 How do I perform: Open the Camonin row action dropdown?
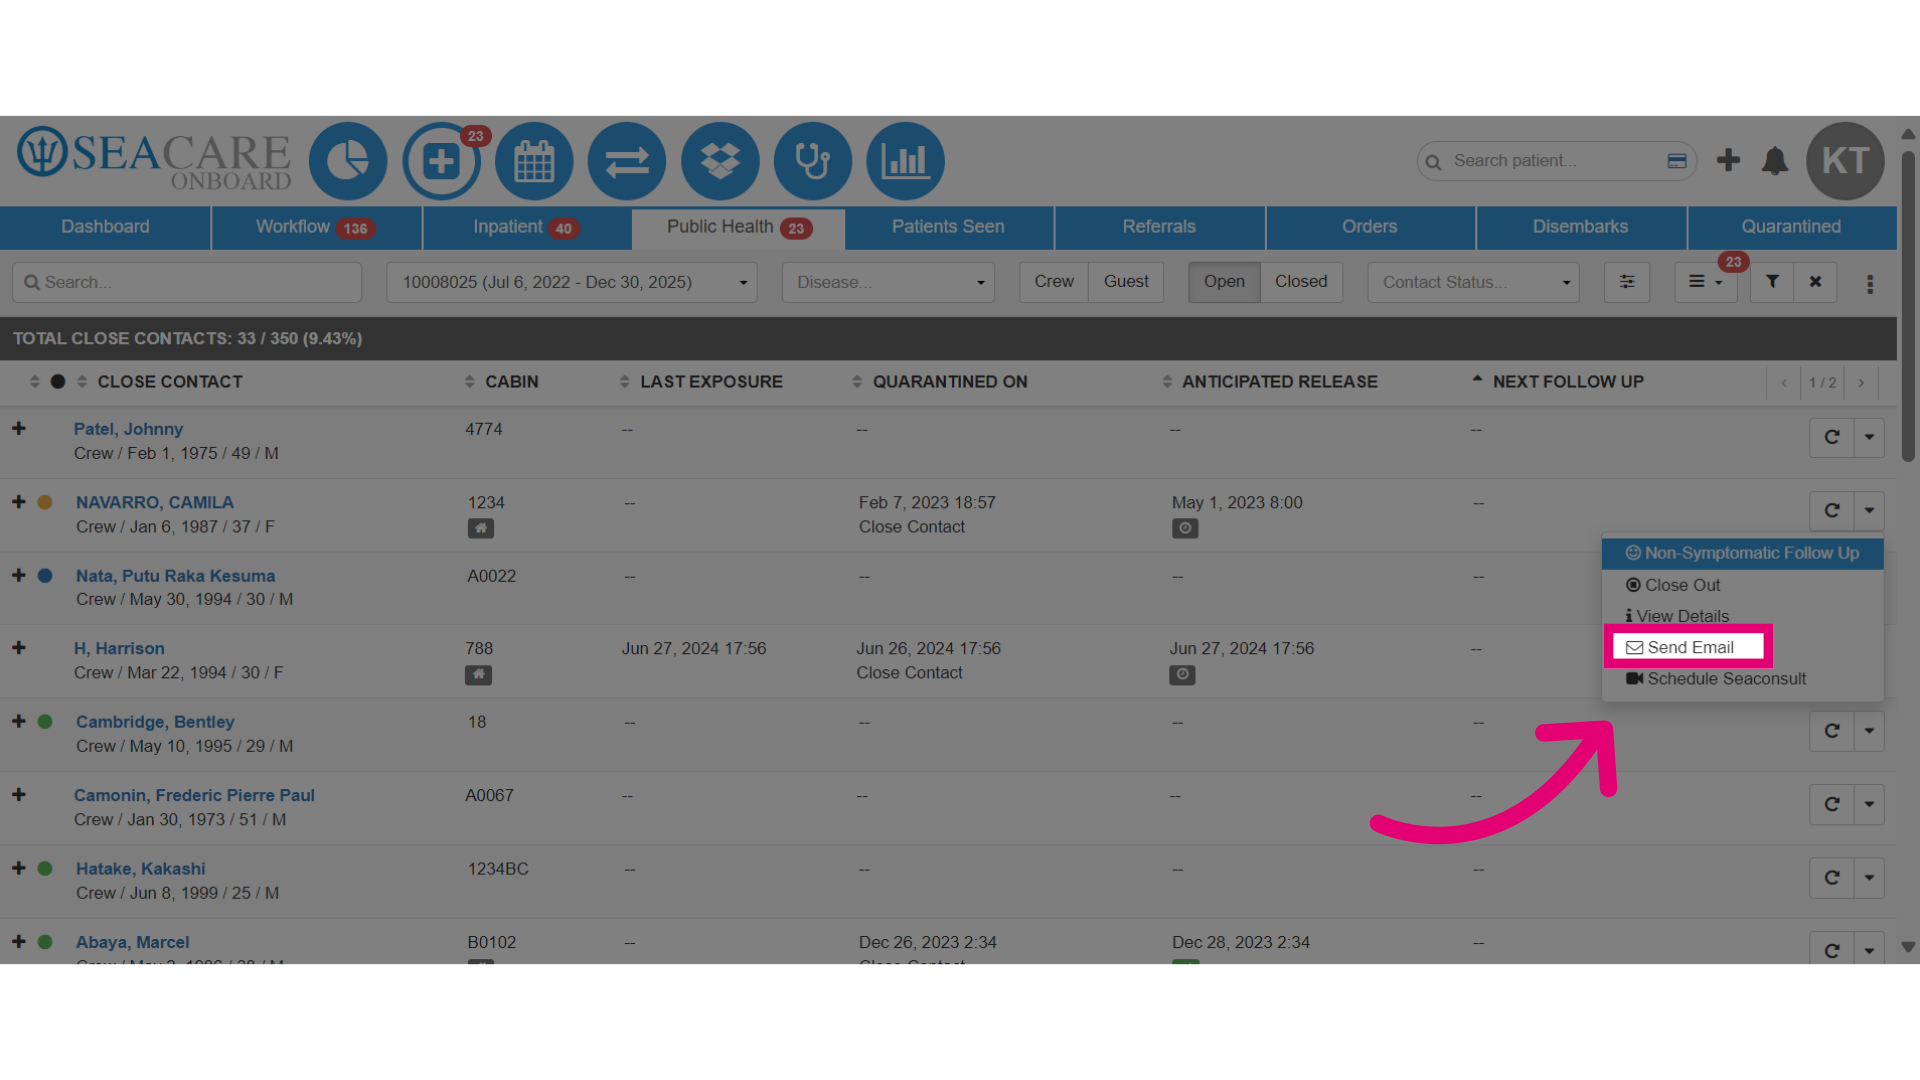pyautogui.click(x=1869, y=804)
